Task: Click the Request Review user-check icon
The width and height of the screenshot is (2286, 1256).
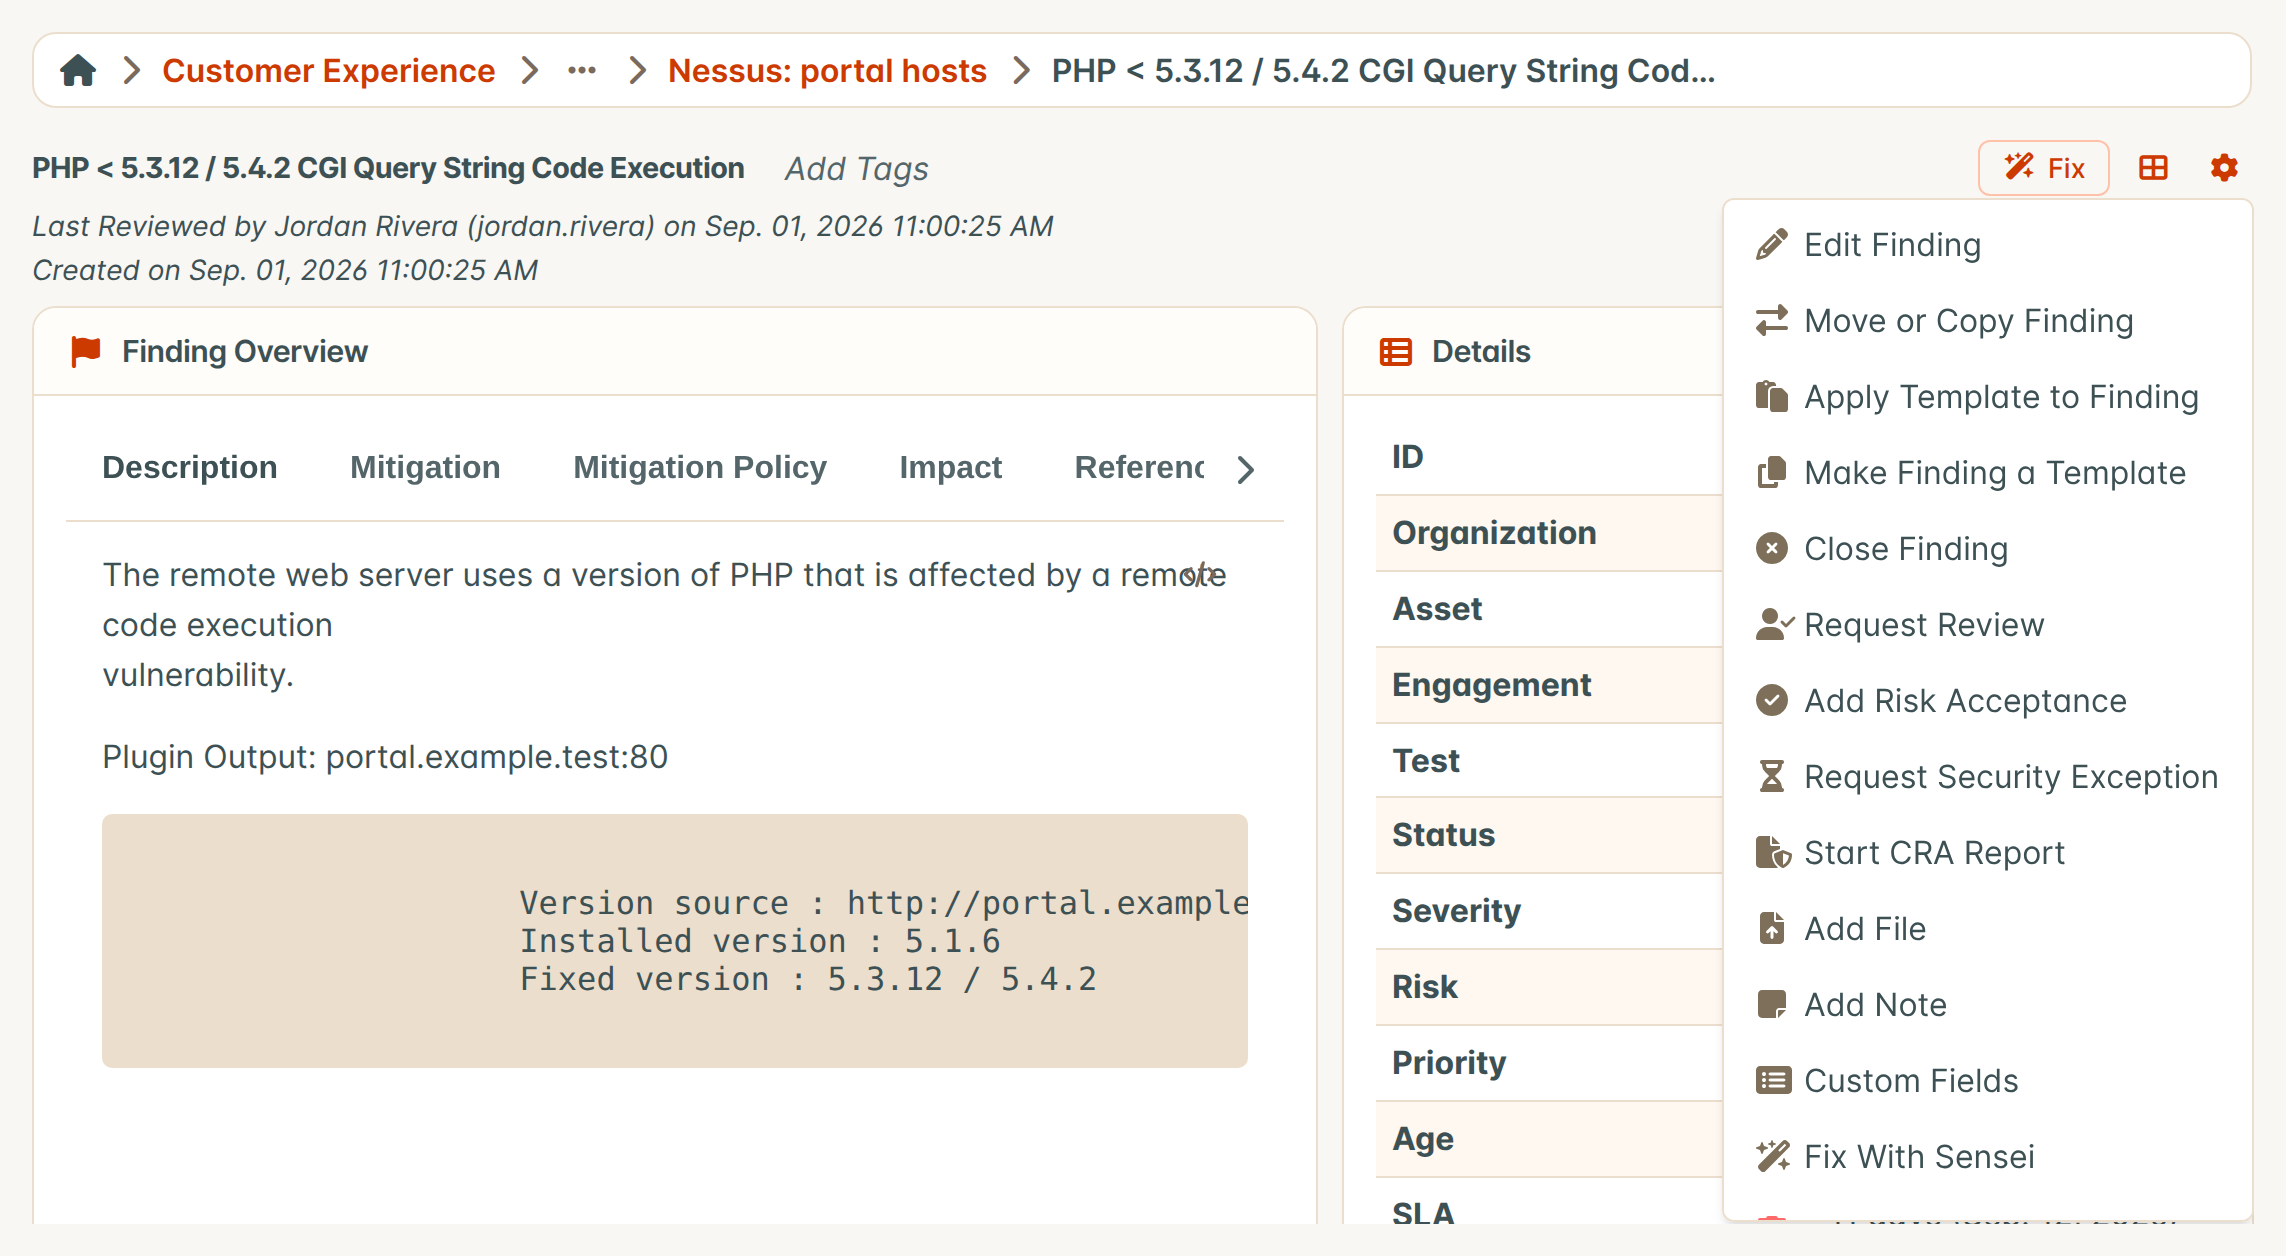Action: (1774, 625)
